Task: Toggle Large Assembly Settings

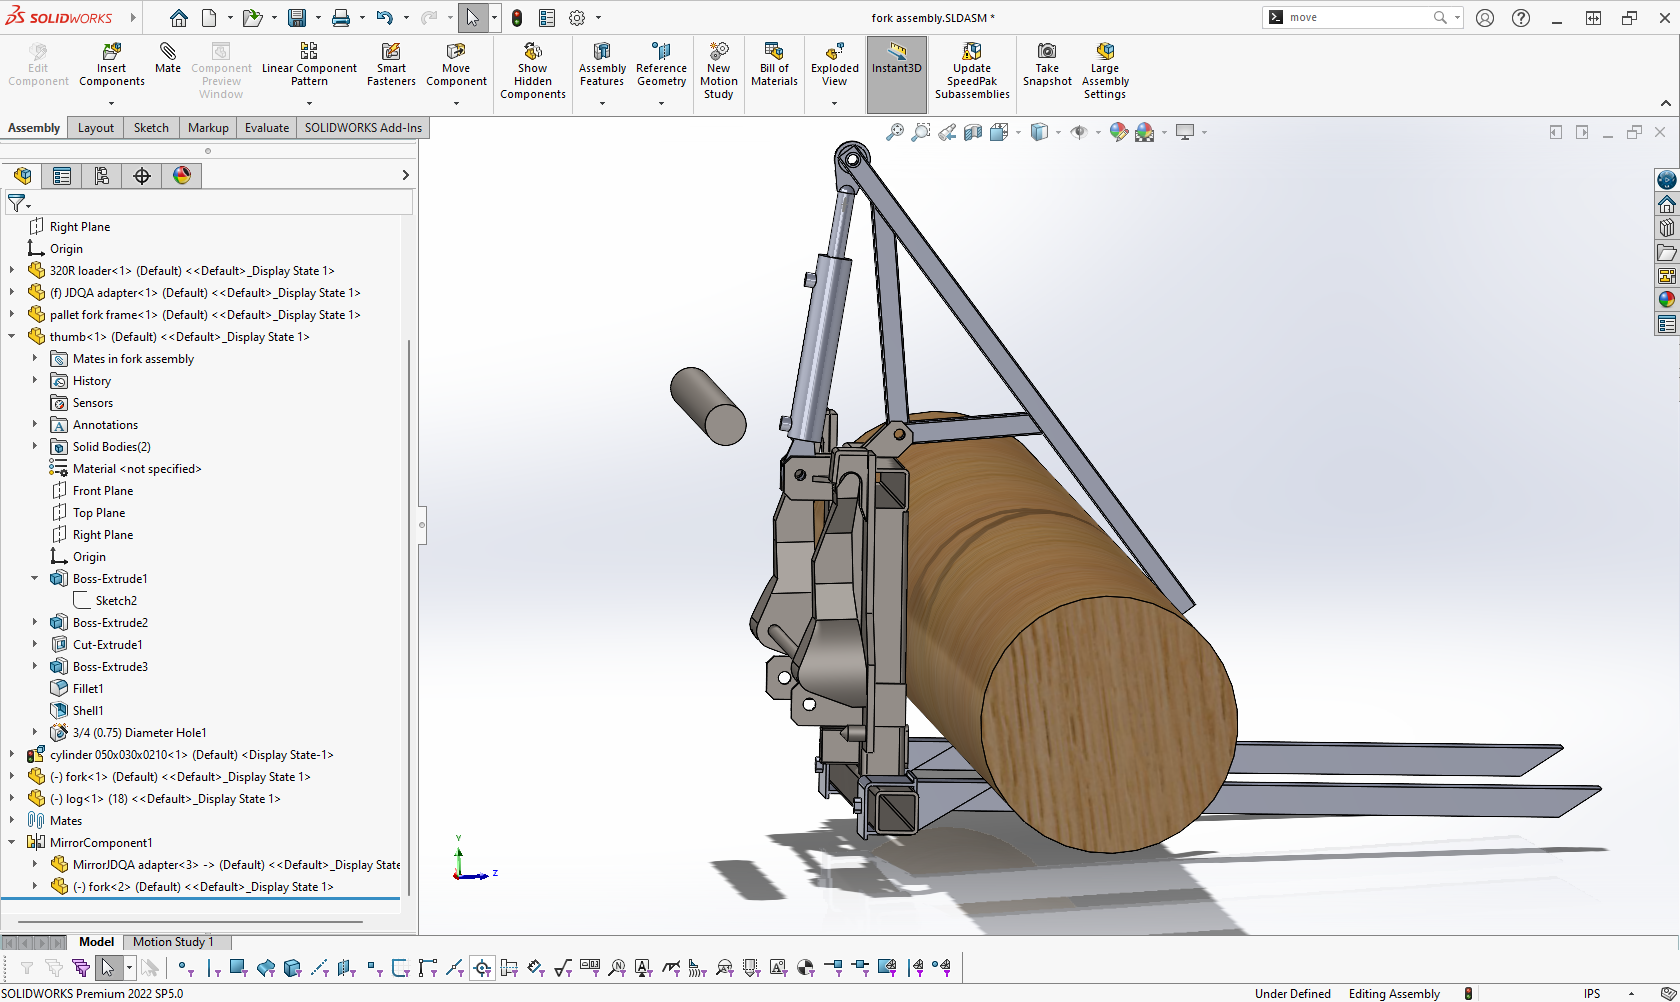Action: 1104,52
